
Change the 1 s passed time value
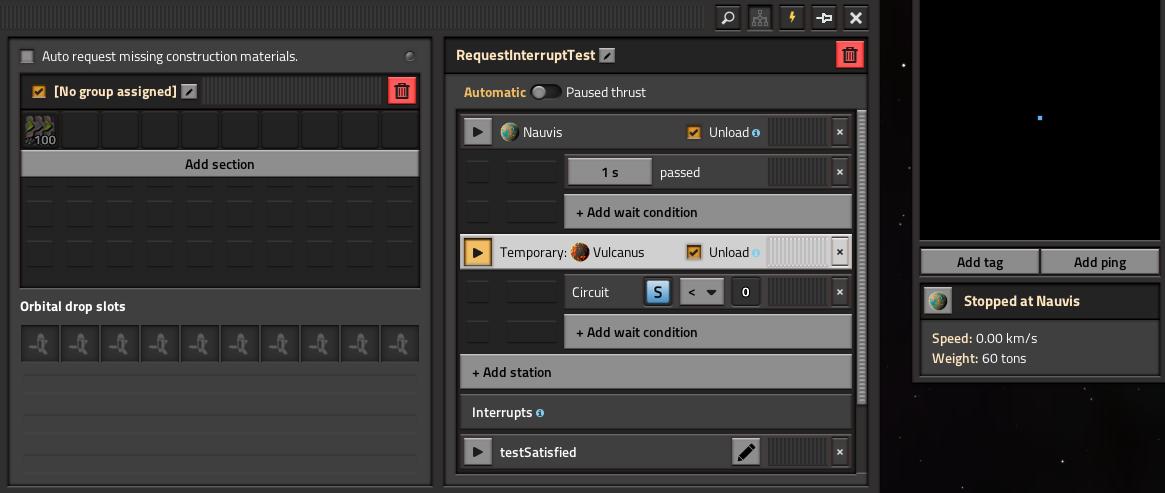point(610,172)
